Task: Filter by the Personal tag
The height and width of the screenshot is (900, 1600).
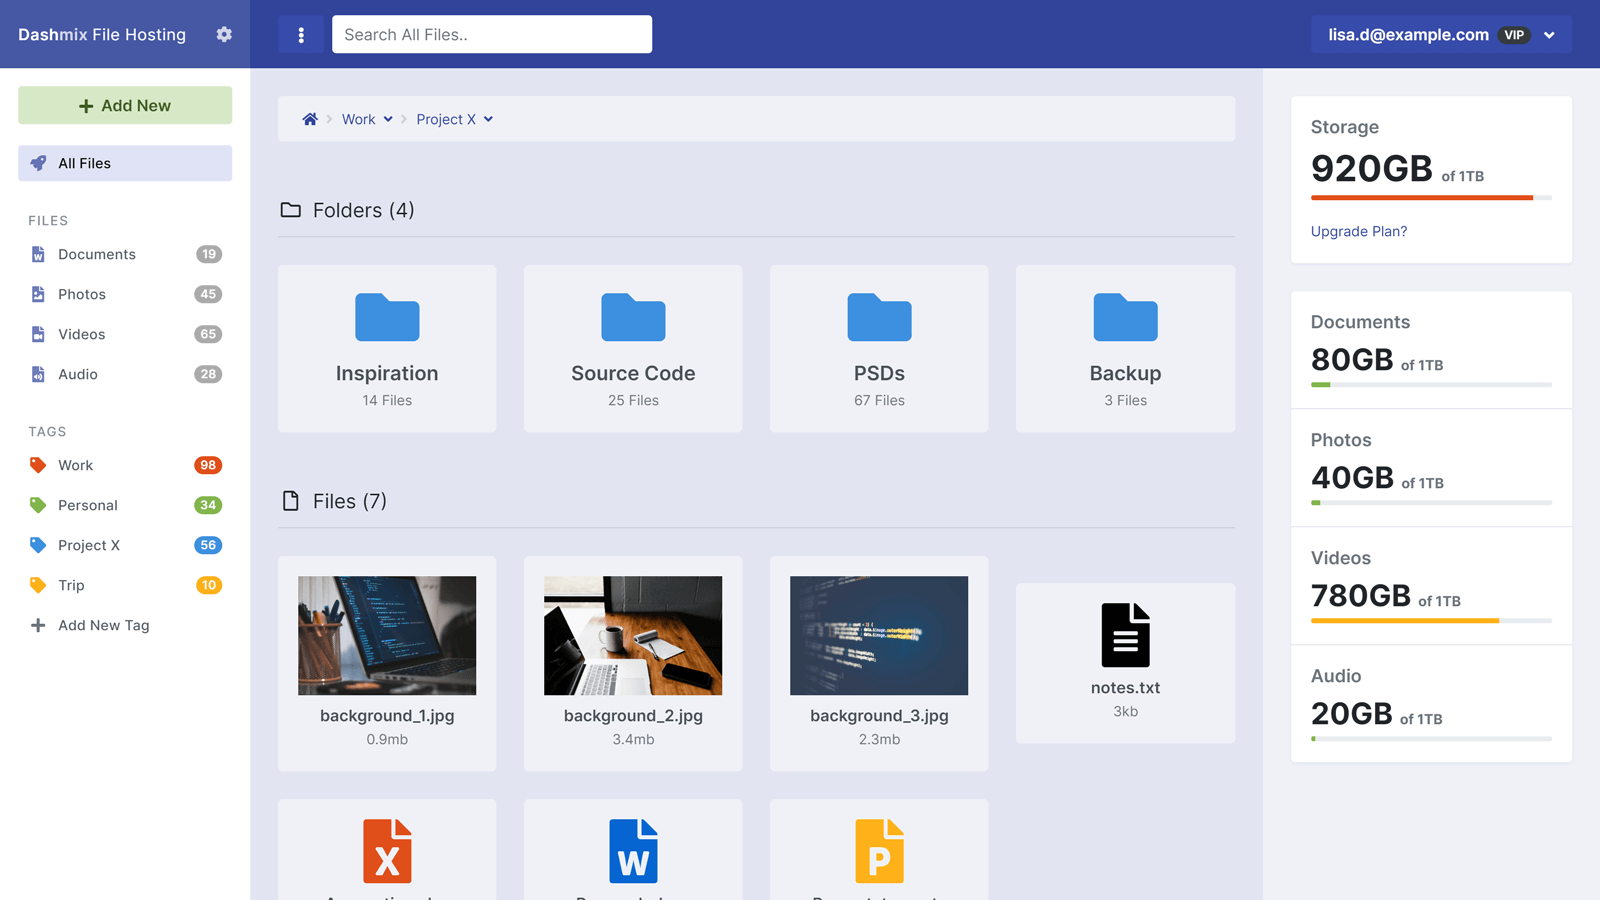Action: tap(88, 505)
